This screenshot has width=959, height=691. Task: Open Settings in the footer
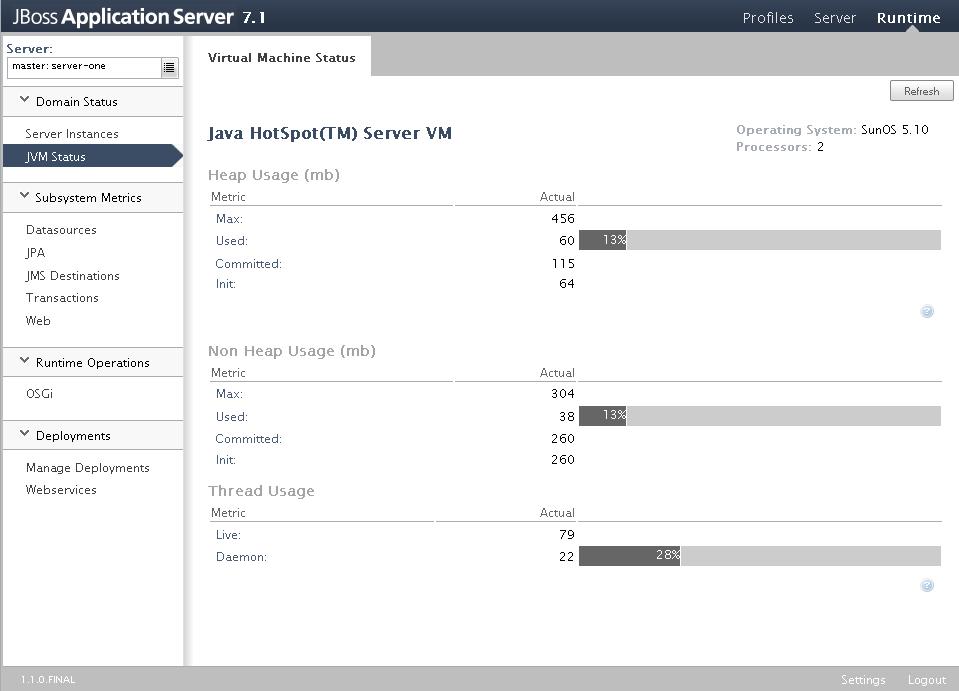pos(863,679)
